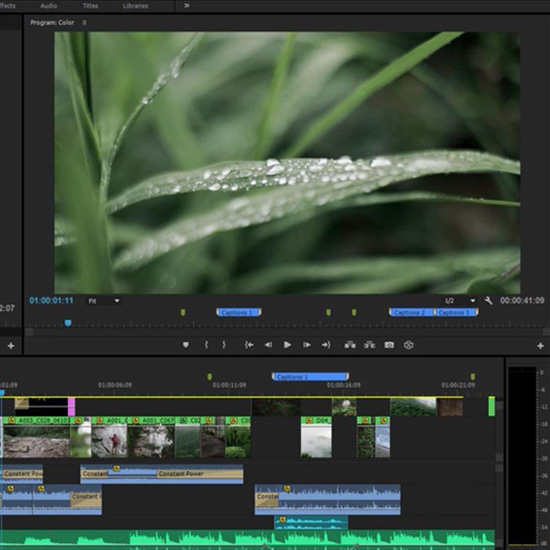The image size is (550, 550).
Task: Click the duration readout 00:00:41:09
Action: click(522, 301)
